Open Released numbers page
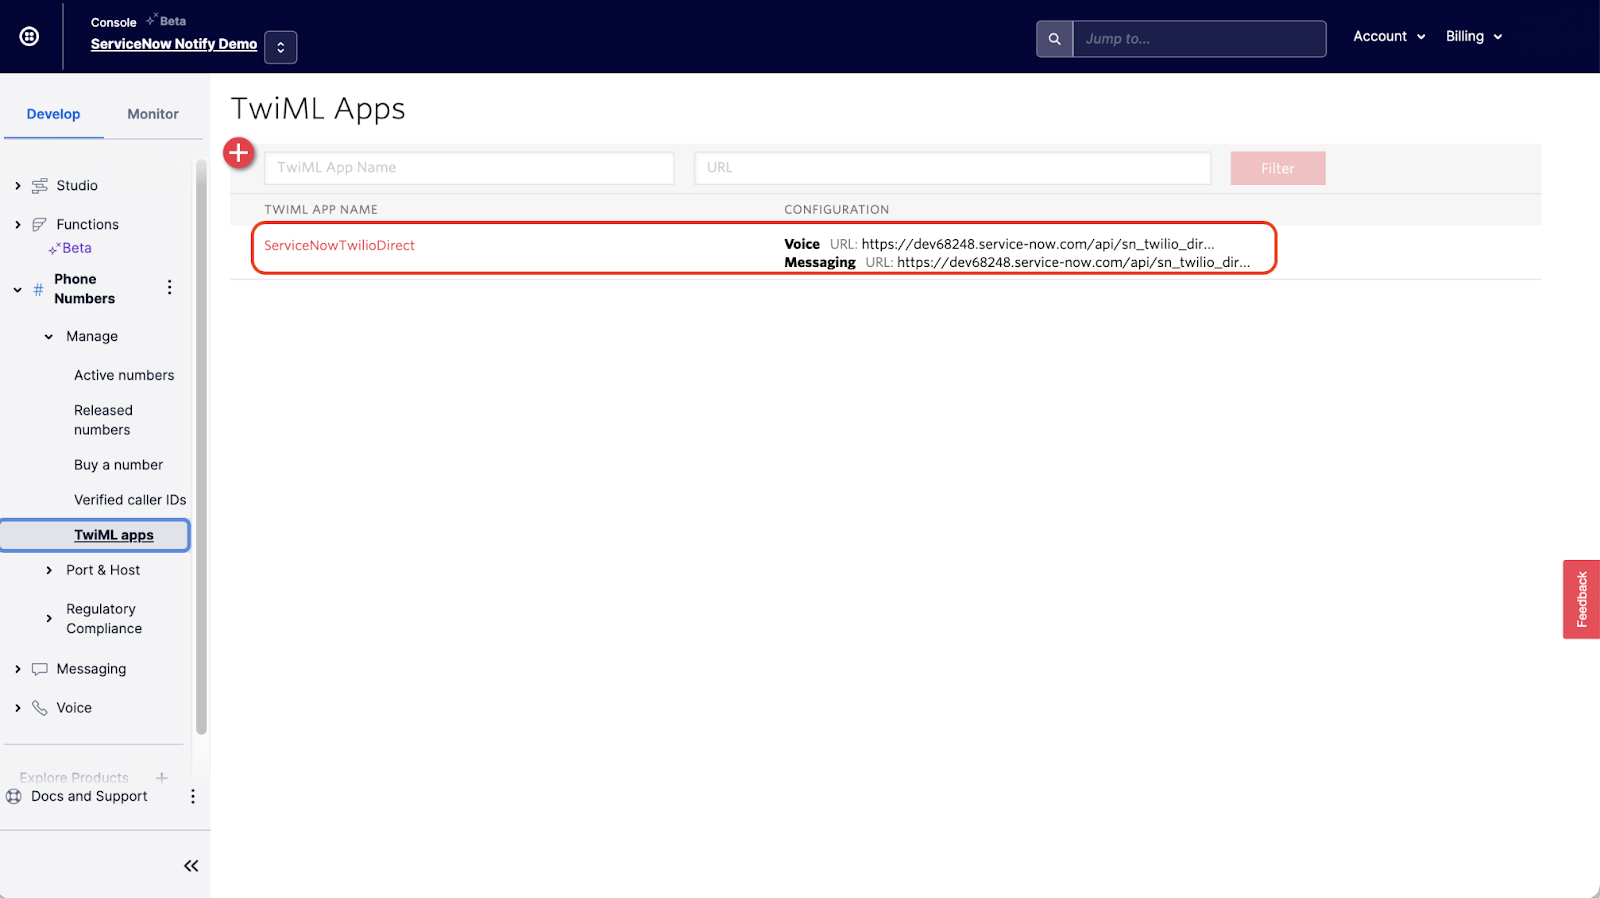This screenshot has height=898, width=1600. coord(103,420)
